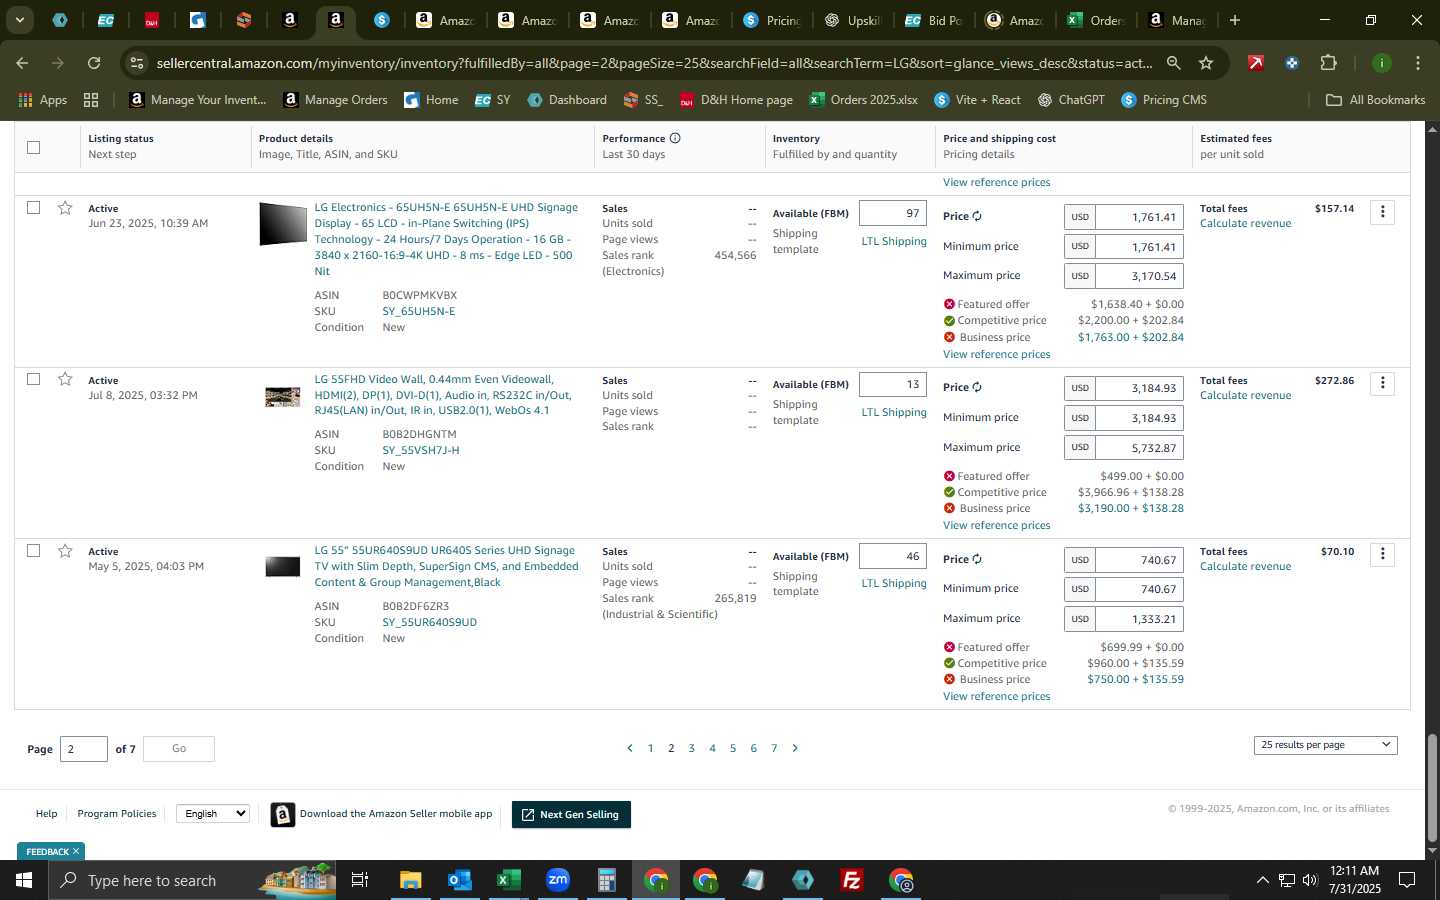Click the vertical page scrollbar
The image size is (1440, 900).
point(1432,787)
